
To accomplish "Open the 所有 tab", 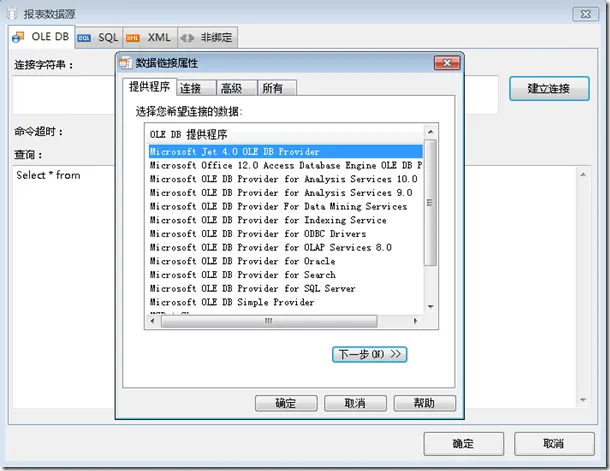I will (x=277, y=88).
